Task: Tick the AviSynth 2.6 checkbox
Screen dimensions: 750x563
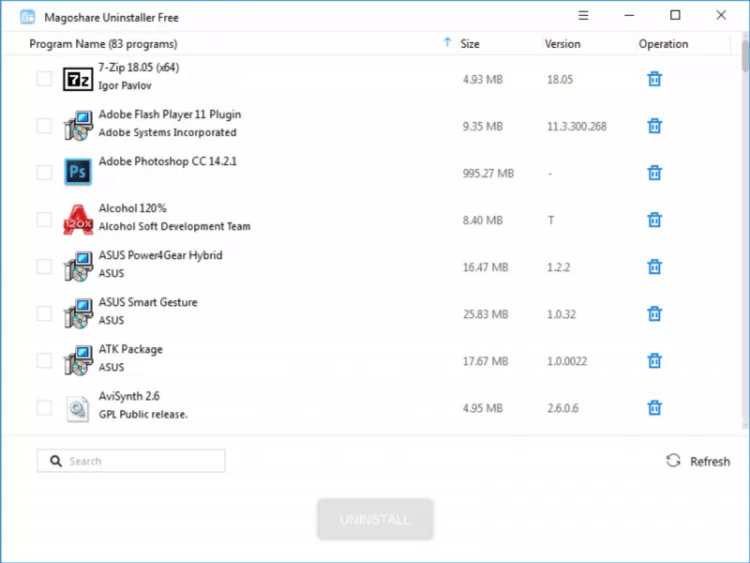Action: pos(44,408)
